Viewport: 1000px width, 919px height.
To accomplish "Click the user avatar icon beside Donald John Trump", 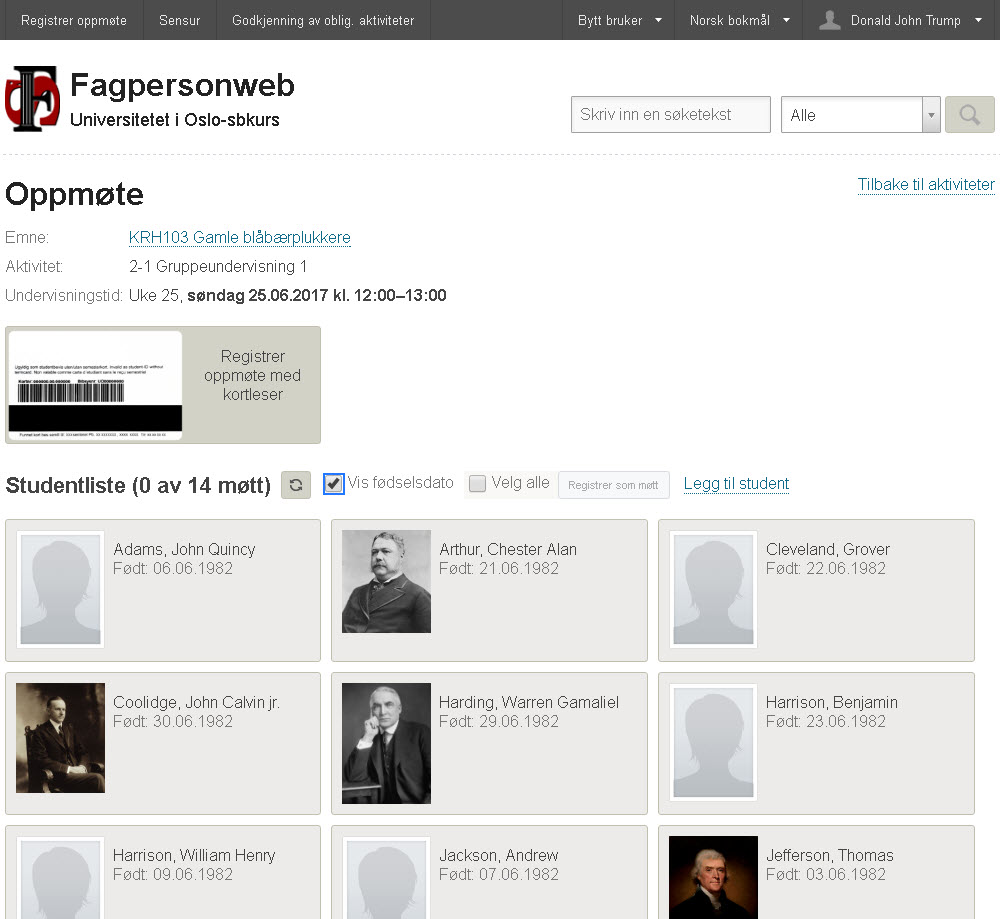I will tap(829, 20).
